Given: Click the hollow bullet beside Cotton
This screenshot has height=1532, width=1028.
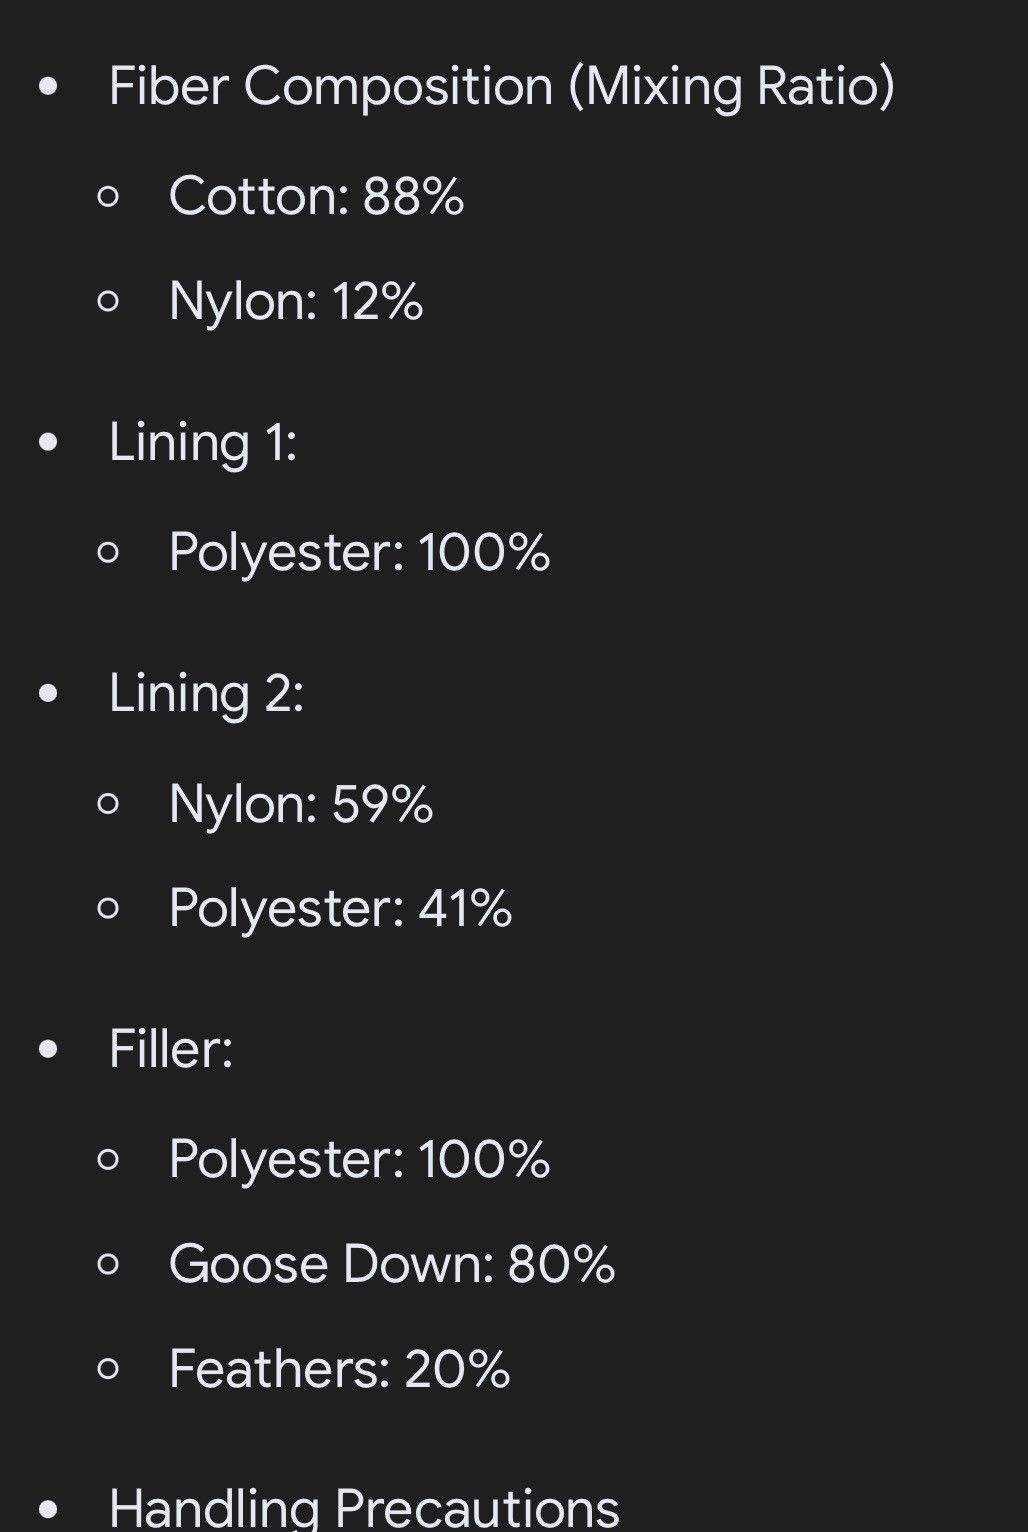Looking at the screenshot, I should coord(109,196).
